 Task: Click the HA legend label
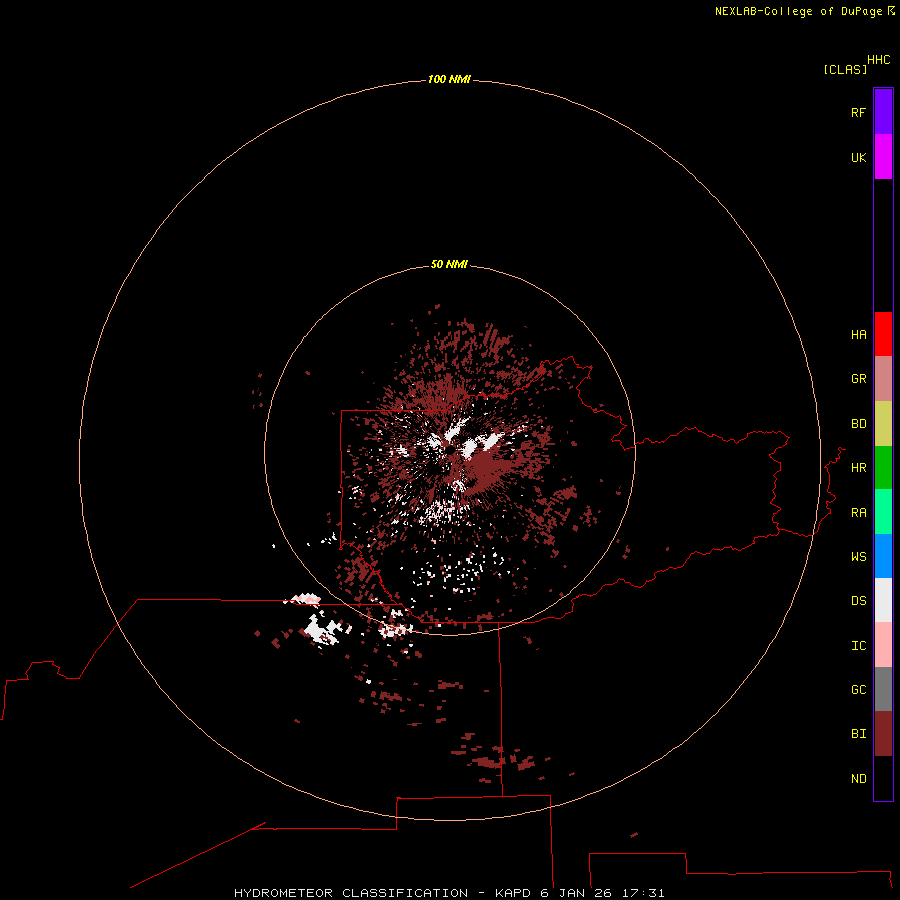[859, 335]
